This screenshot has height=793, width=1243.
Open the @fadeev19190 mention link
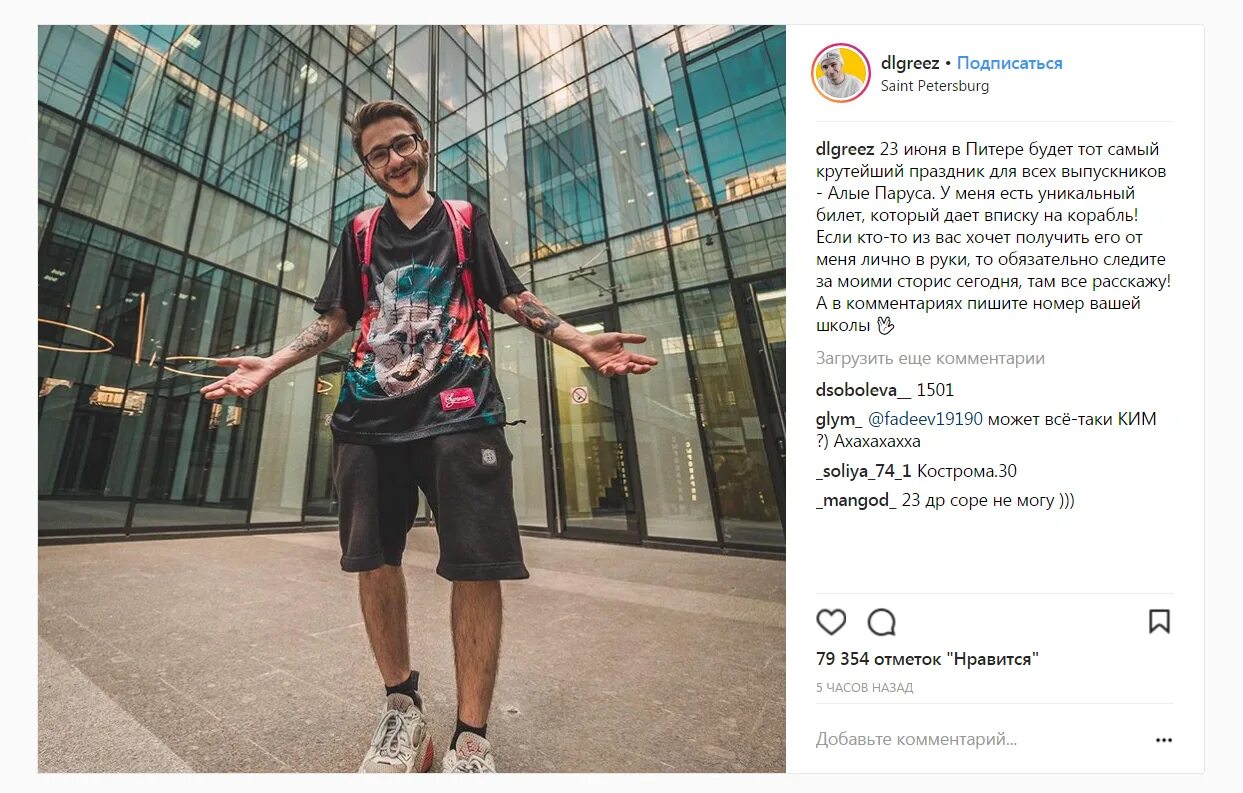(x=925, y=419)
